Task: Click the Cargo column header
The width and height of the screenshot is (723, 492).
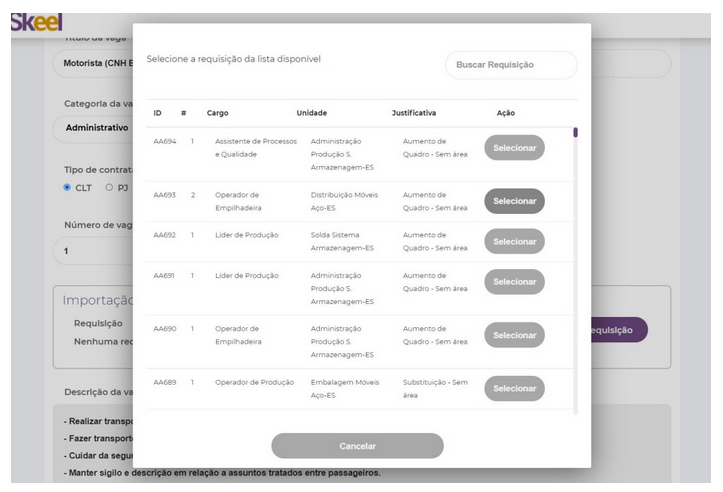Action: click(217, 113)
